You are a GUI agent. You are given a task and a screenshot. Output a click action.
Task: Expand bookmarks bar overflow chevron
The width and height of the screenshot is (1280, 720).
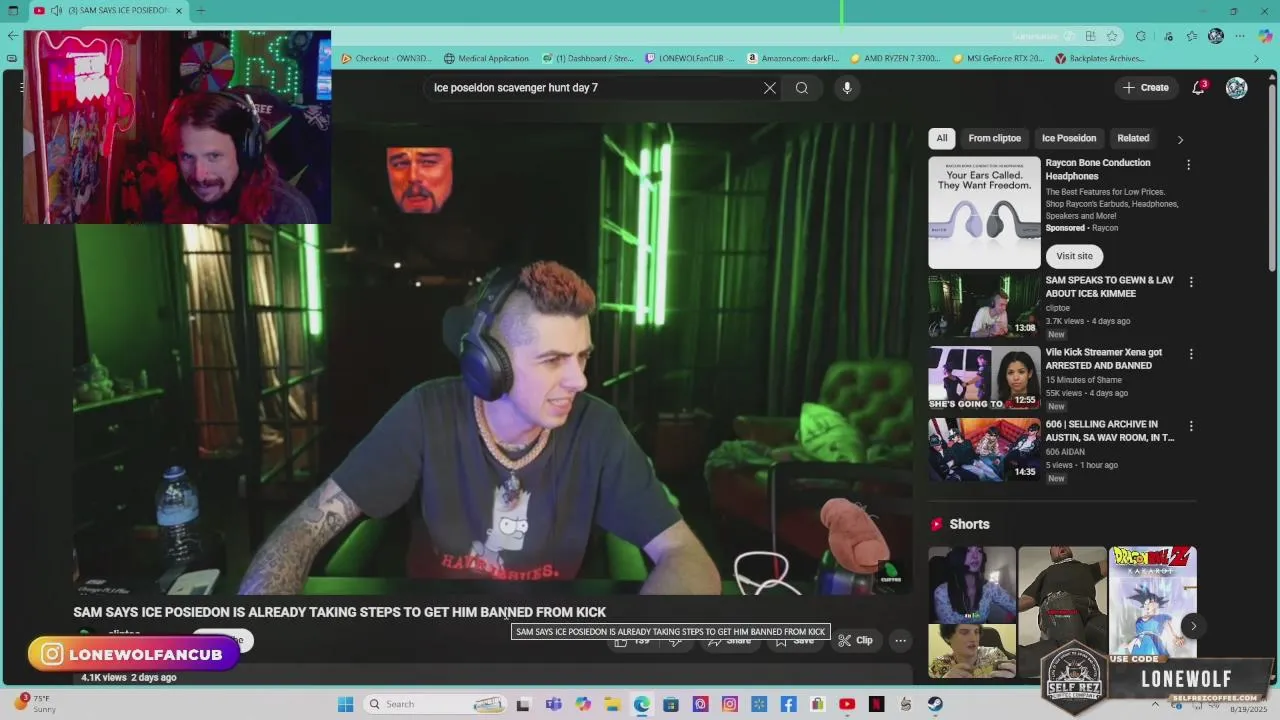click(x=1257, y=59)
